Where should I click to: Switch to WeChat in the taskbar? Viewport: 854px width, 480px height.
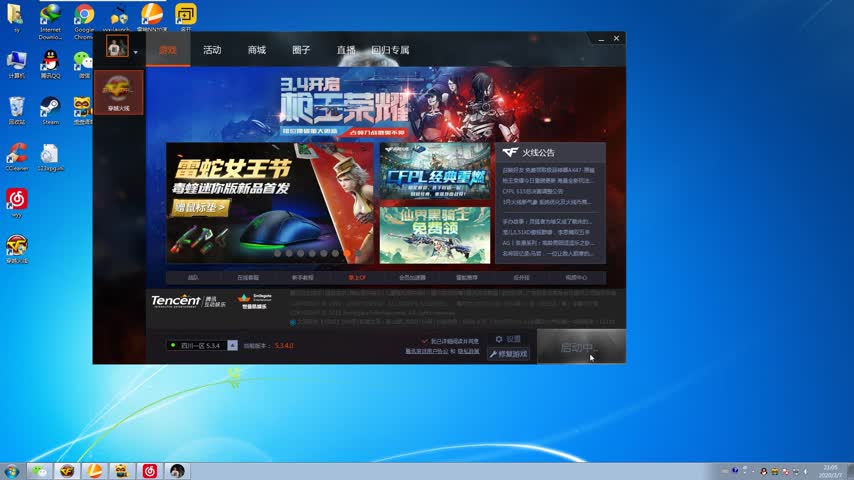click(x=39, y=471)
